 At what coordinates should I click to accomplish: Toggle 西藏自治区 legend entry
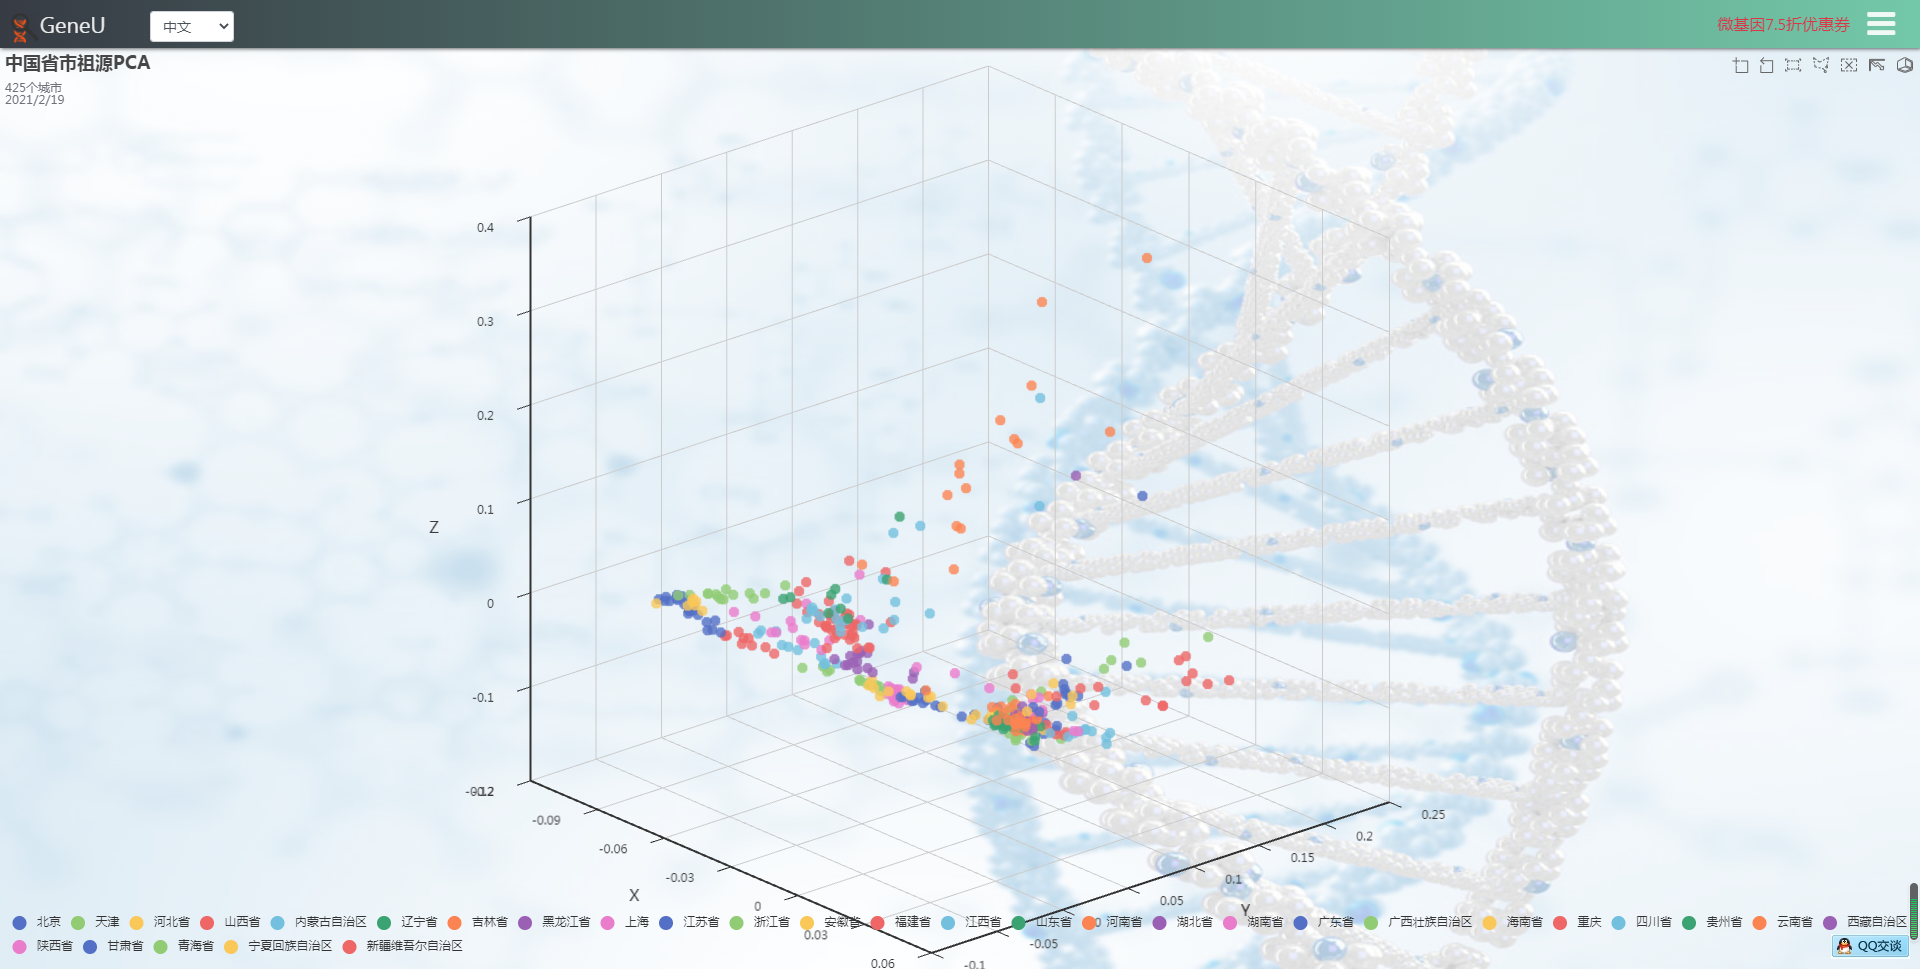coord(1865,922)
